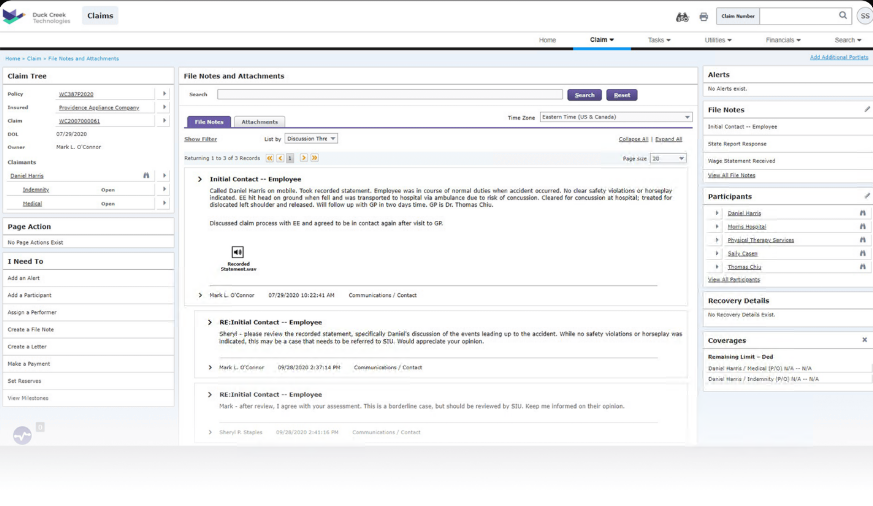
Task: Open the Page size dropdown
Action: pos(668,159)
